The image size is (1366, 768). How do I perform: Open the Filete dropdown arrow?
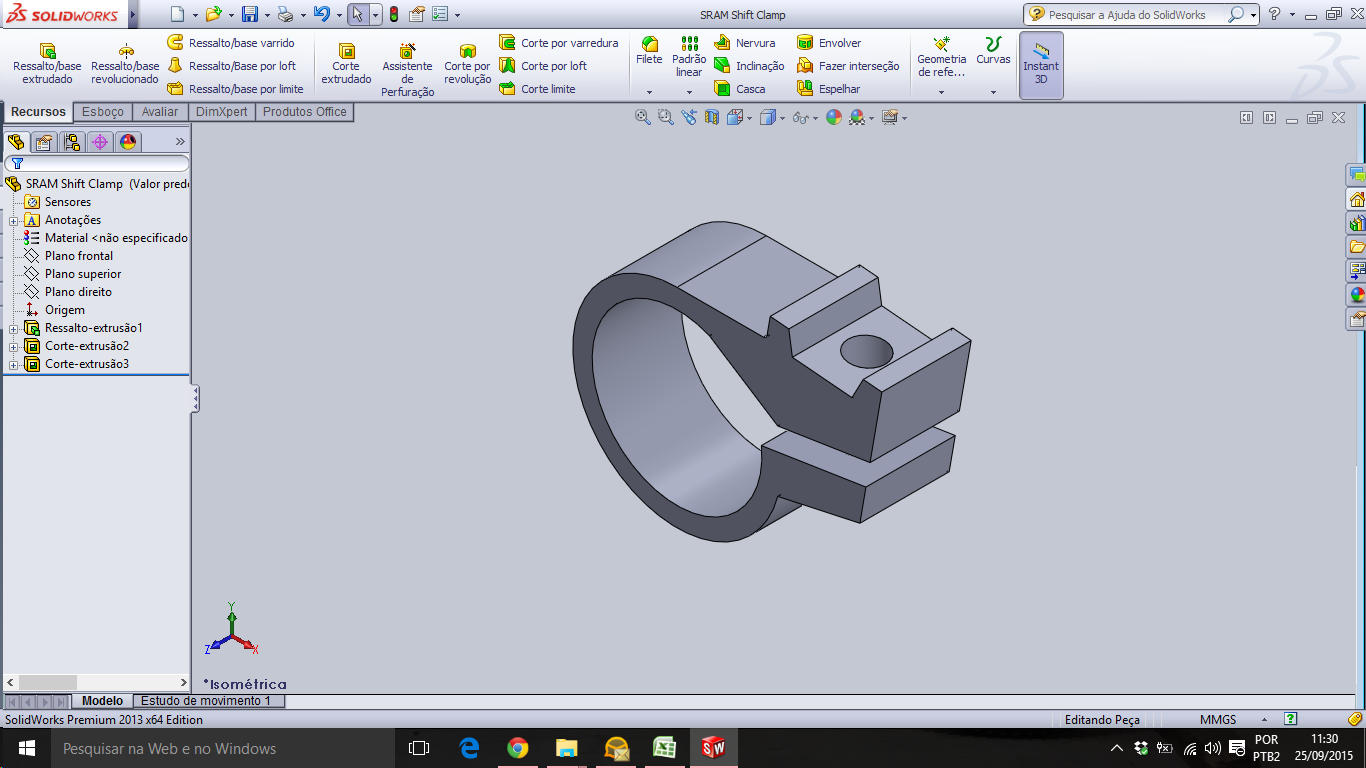click(x=649, y=92)
